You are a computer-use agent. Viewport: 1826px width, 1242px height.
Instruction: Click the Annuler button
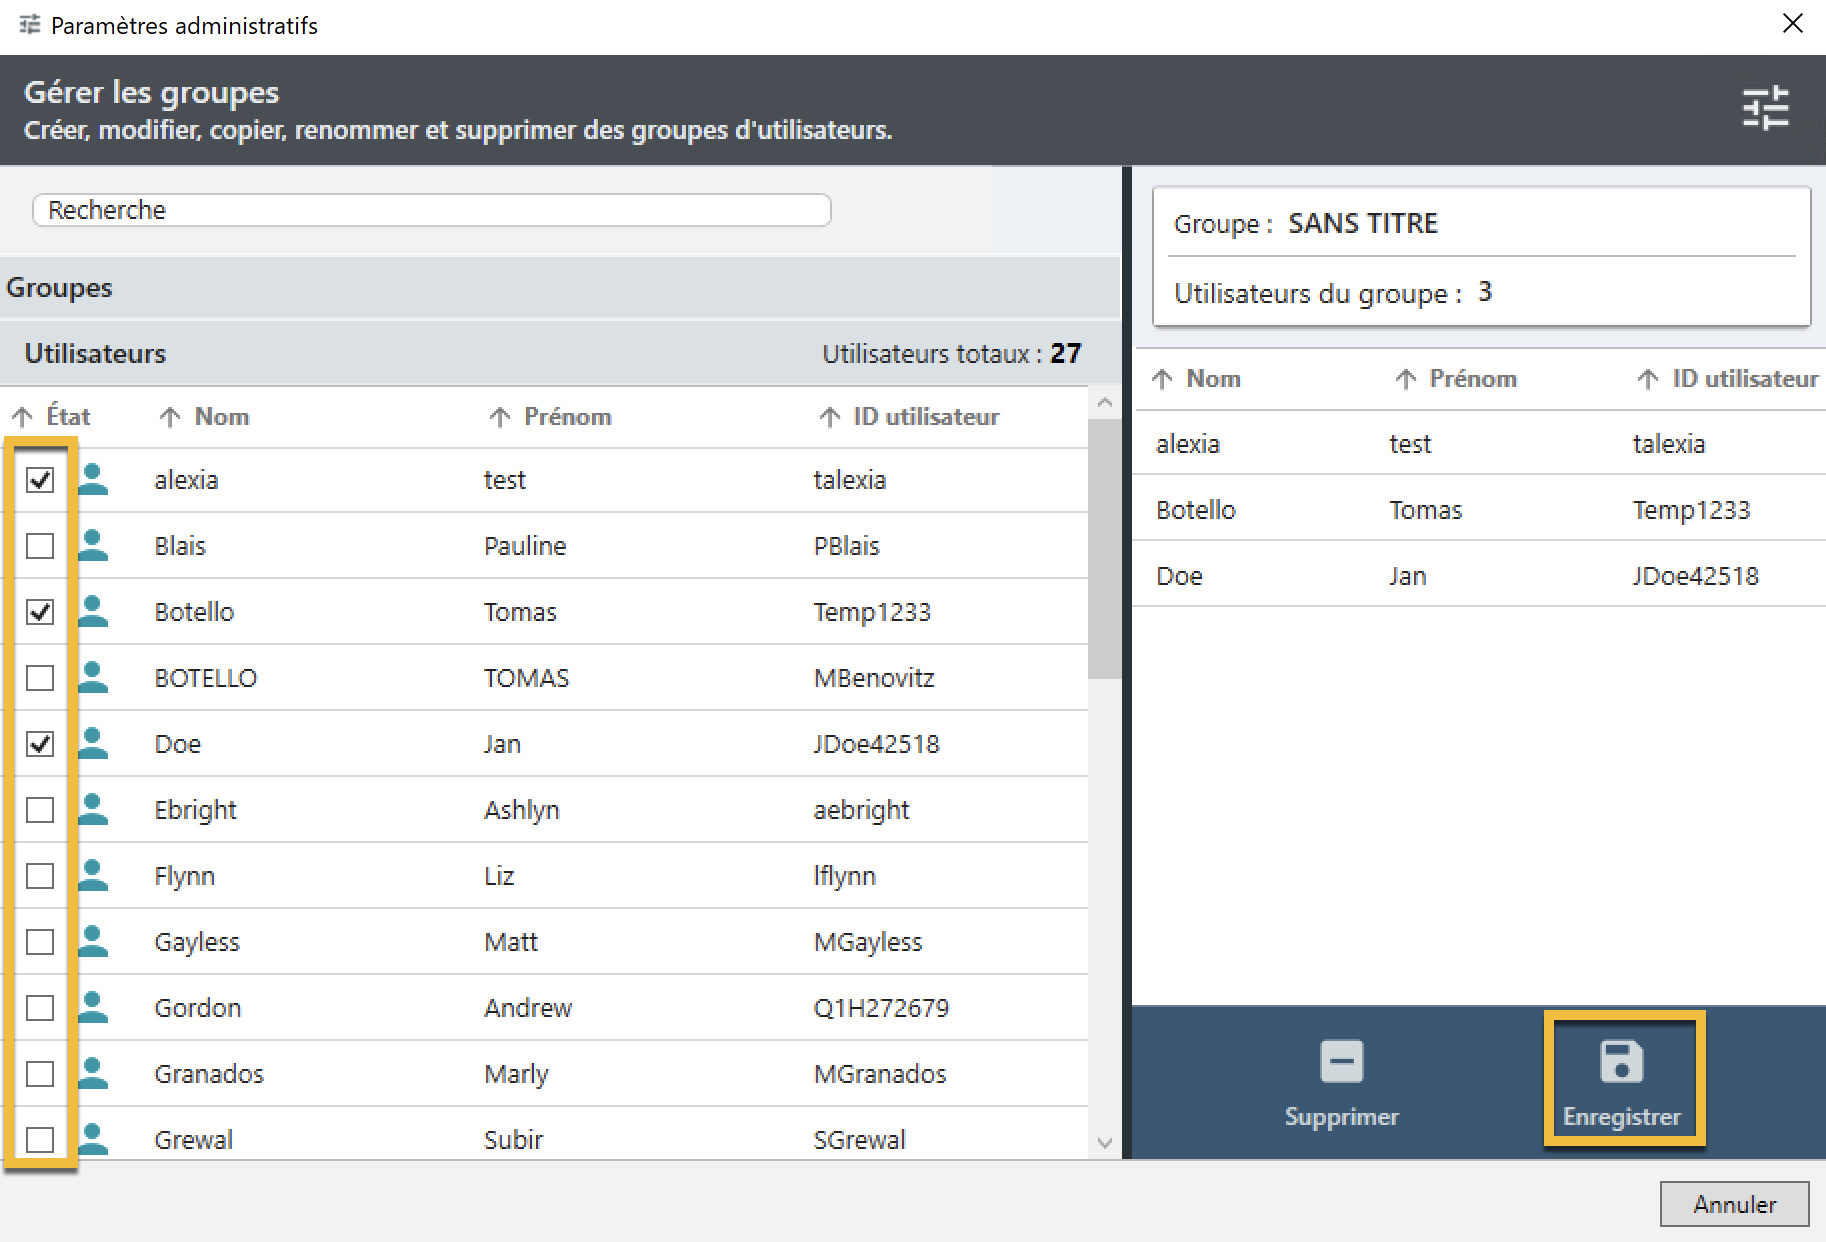1734,1204
